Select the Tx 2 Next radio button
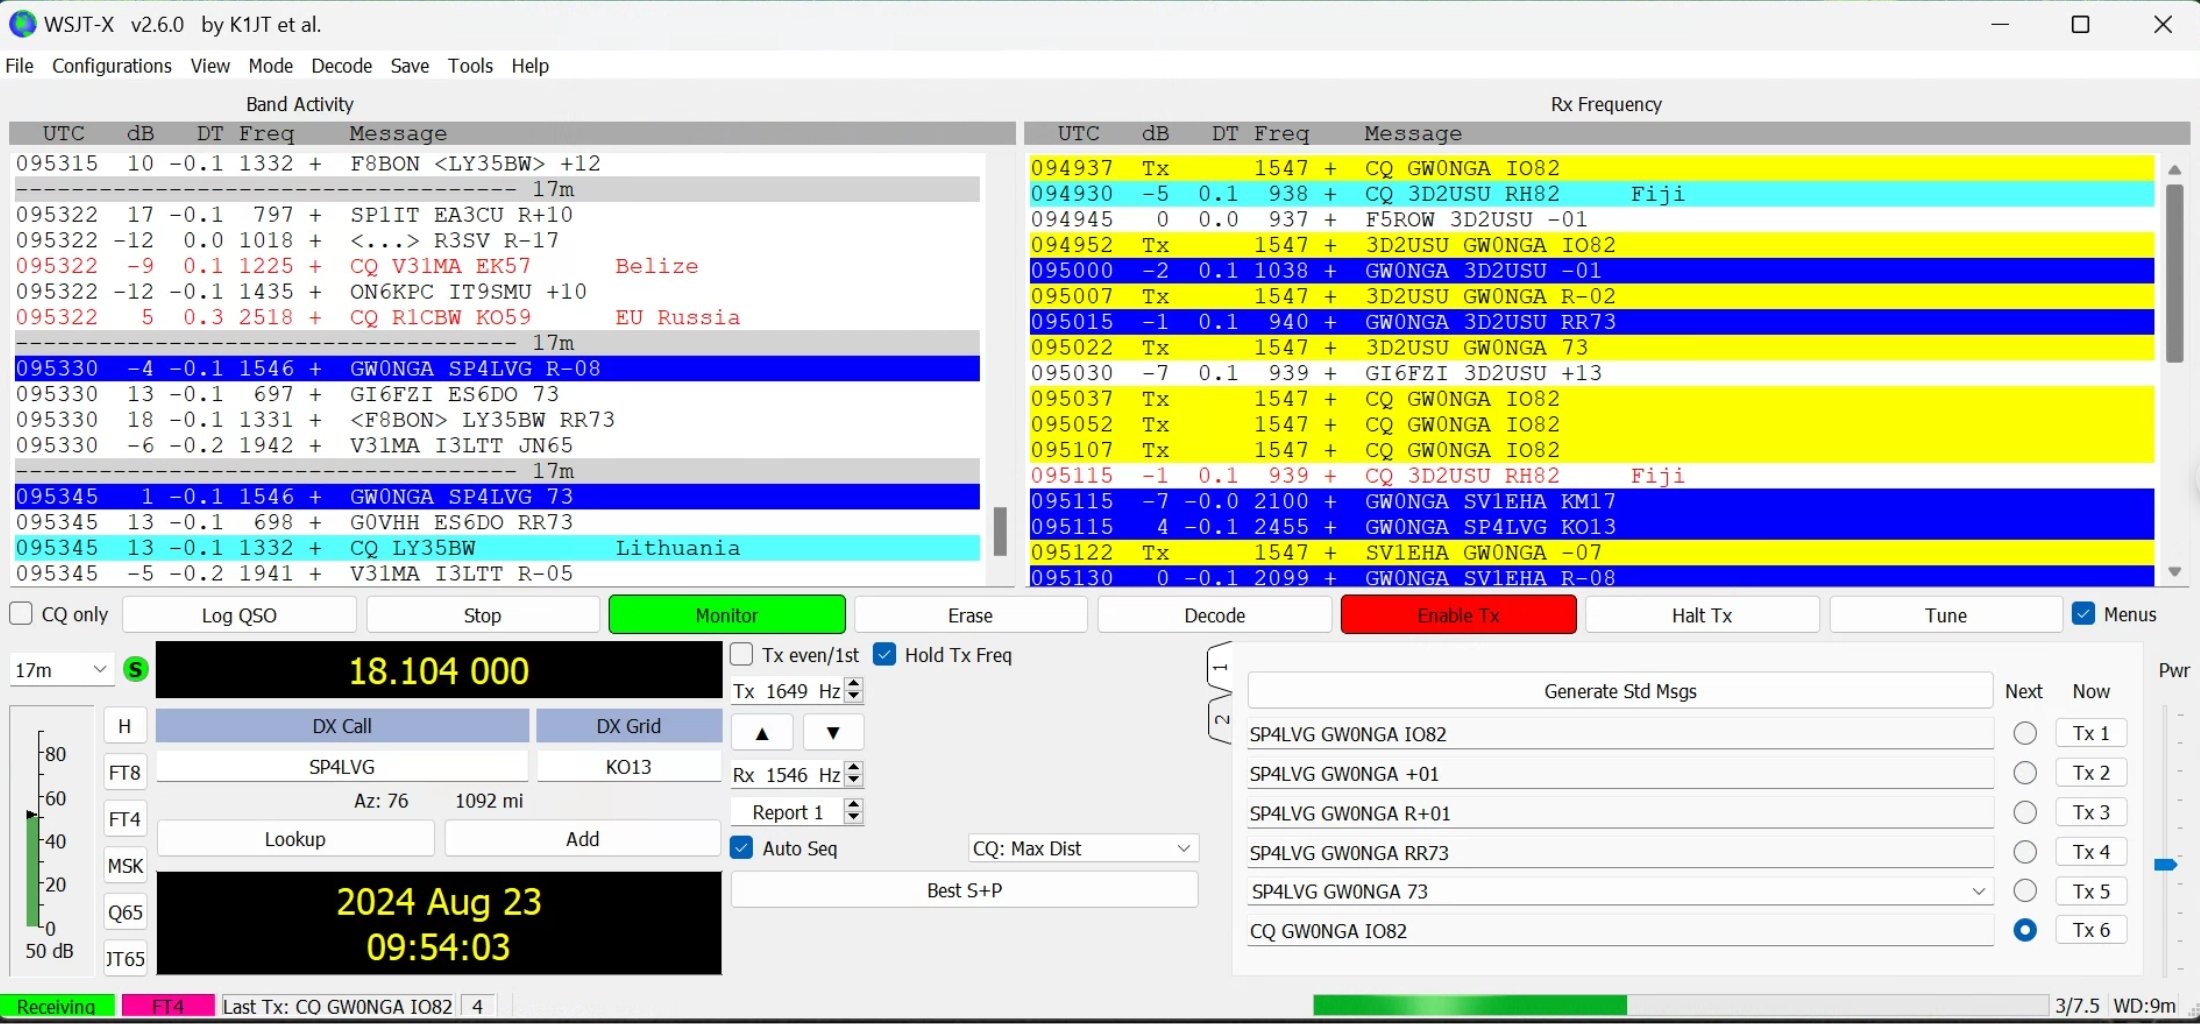Image resolution: width=2200 pixels, height=1024 pixels. [2025, 773]
